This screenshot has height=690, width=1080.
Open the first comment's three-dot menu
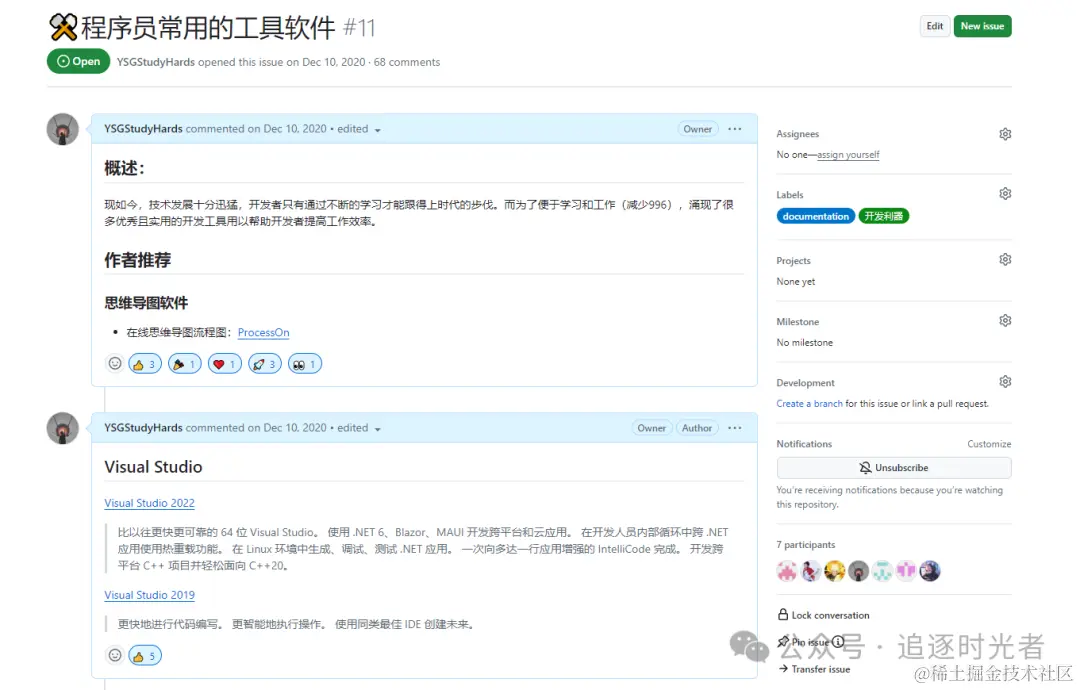point(735,129)
